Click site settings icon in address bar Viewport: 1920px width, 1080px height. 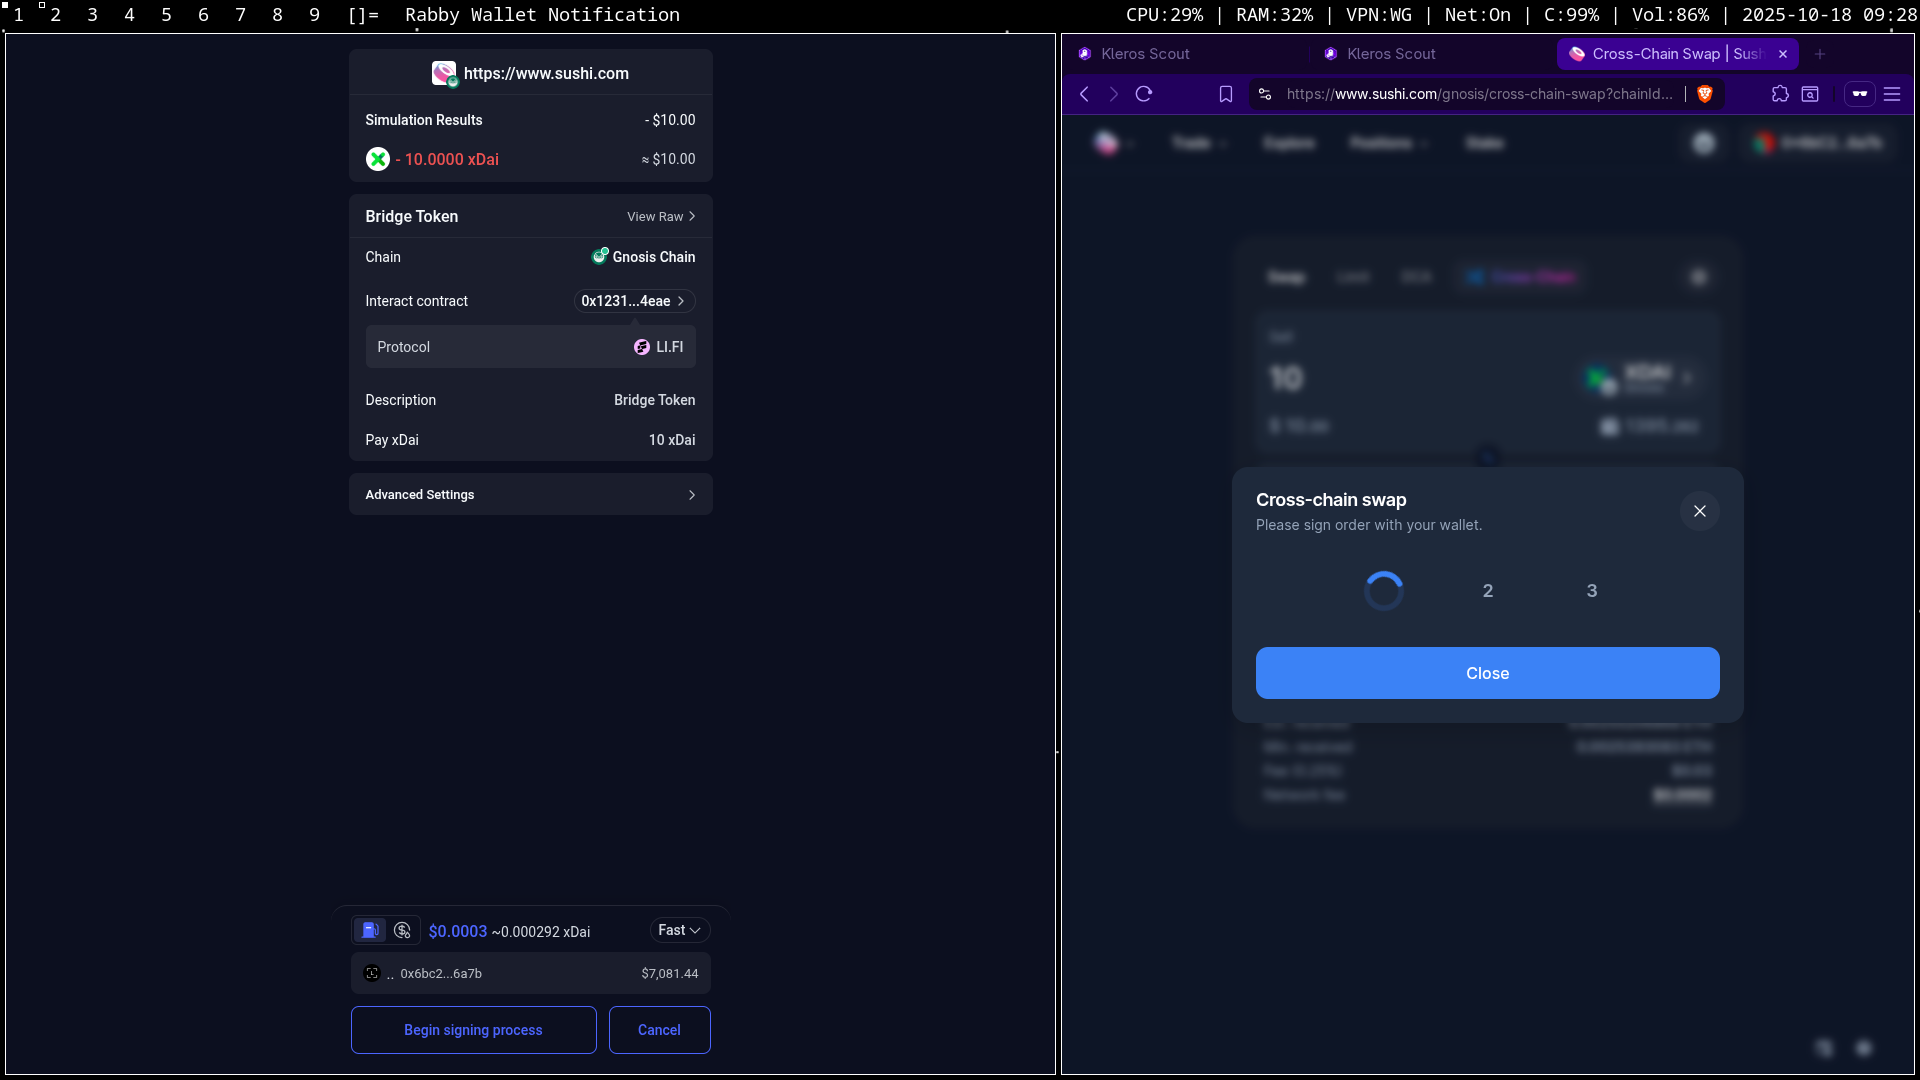pos(1265,94)
